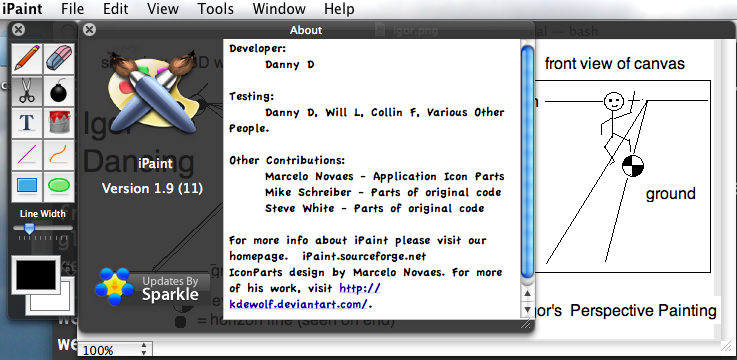Click the black foreground color swatch
737x360 pixels.
point(36,275)
